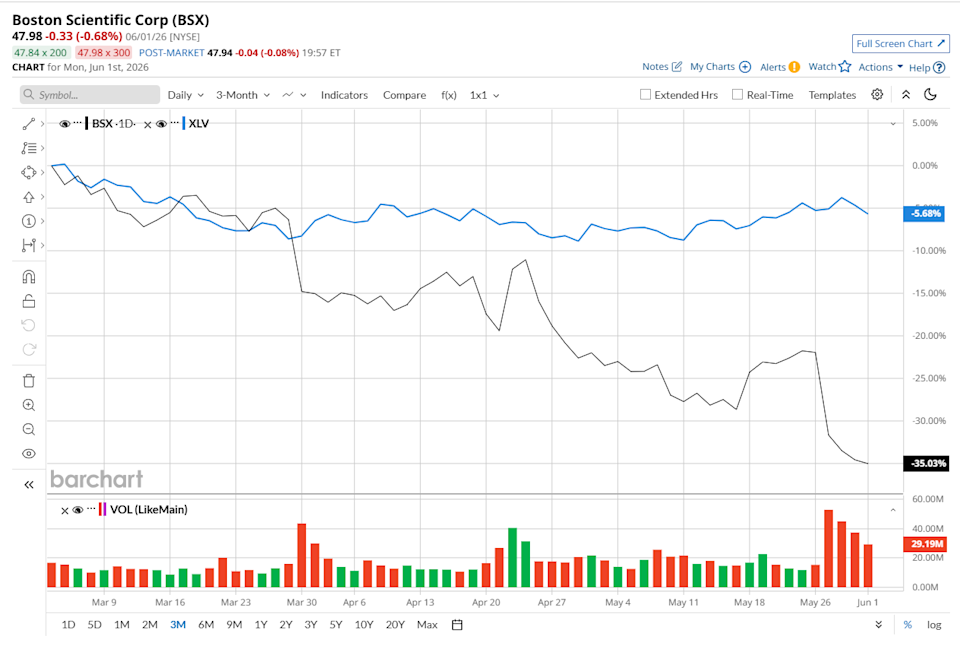Viewport: 960px width, 658px height.
Task: Click the Symbol search field
Action: 90,95
